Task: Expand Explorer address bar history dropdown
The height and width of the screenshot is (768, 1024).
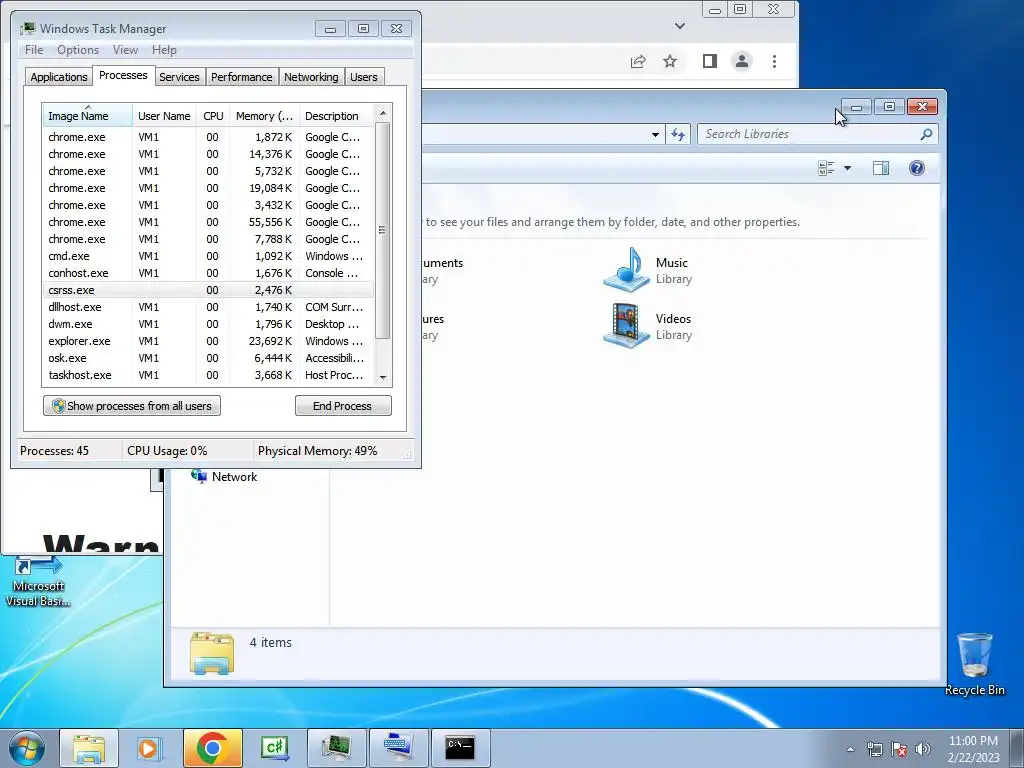Action: (x=655, y=135)
